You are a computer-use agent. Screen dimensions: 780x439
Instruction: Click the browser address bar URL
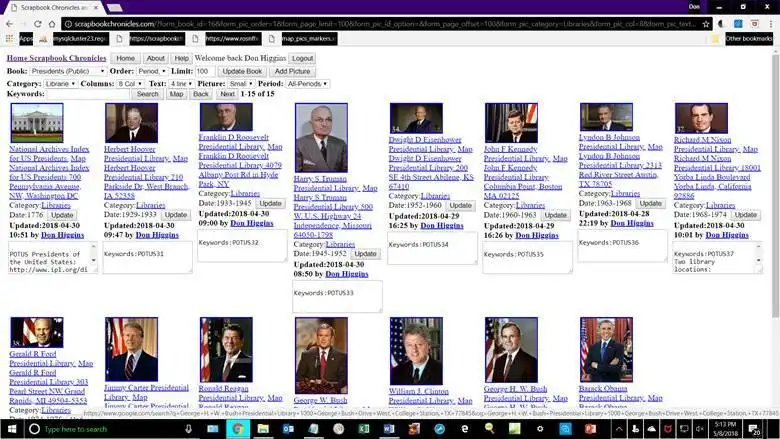[x=381, y=24]
